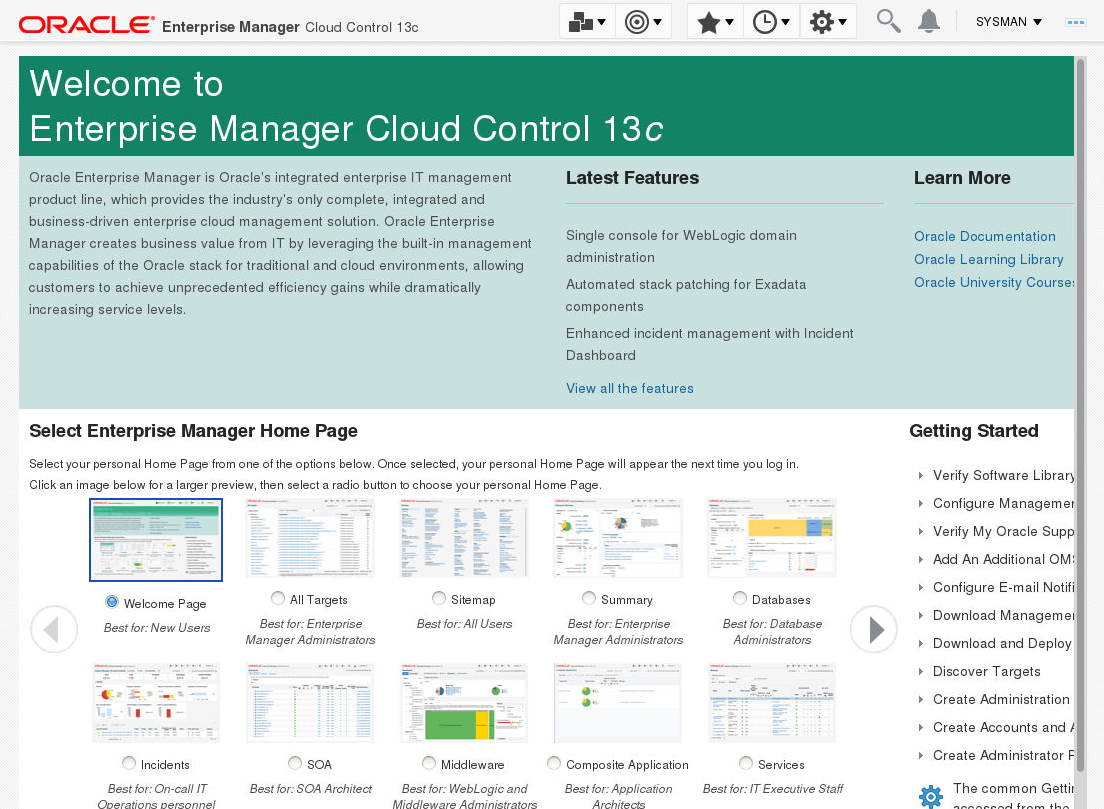The image size is (1104, 809).
Task: Click the Latest Features heading
Action: click(632, 178)
